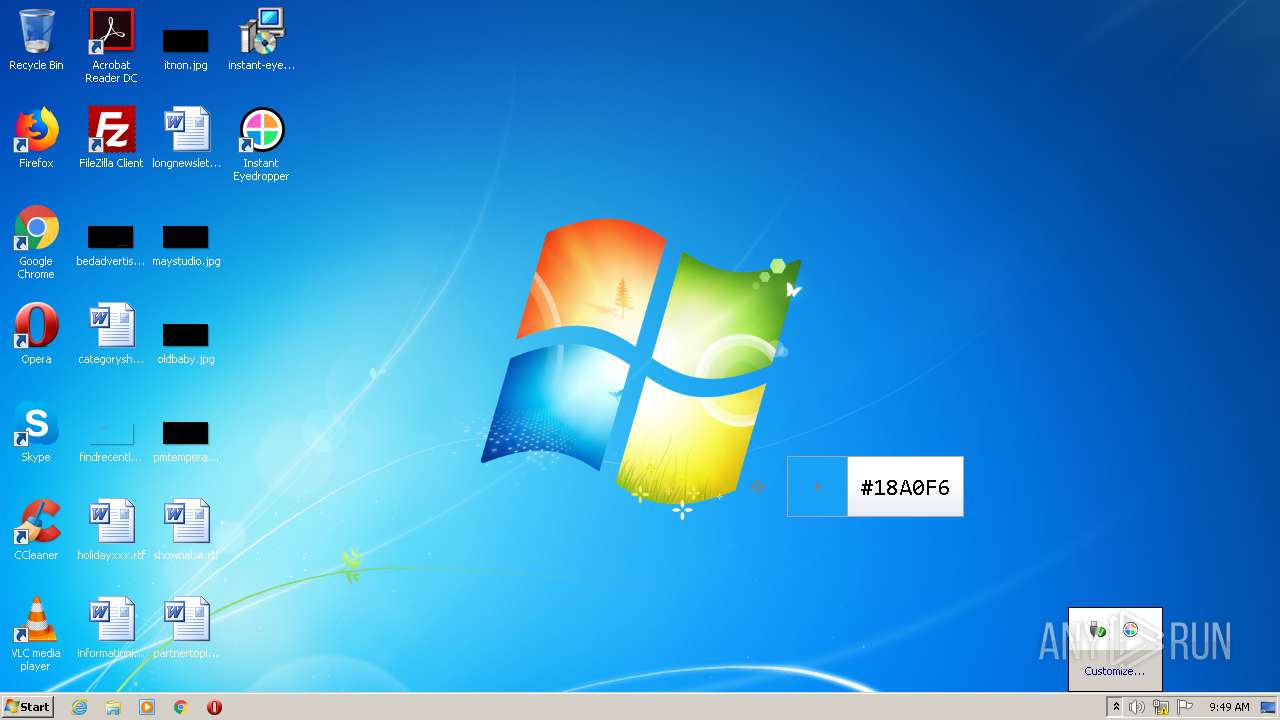This screenshot has width=1280, height=720.
Task: Select the oldbaby.jpg file
Action: point(186,343)
